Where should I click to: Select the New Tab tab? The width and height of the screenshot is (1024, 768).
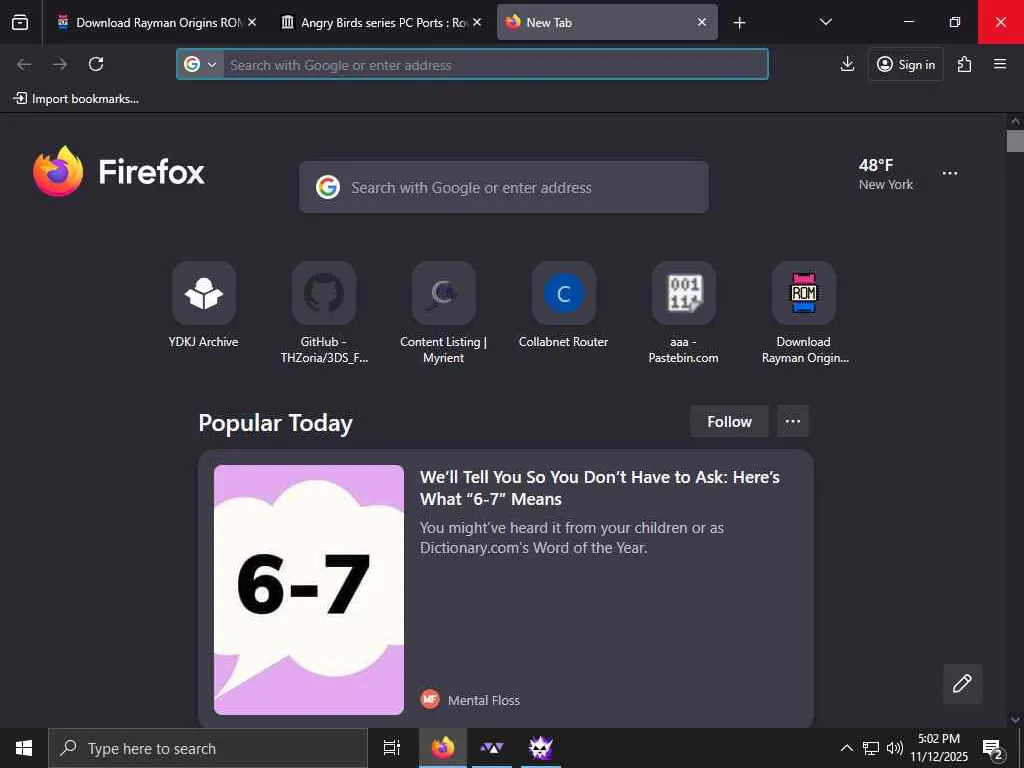point(607,22)
